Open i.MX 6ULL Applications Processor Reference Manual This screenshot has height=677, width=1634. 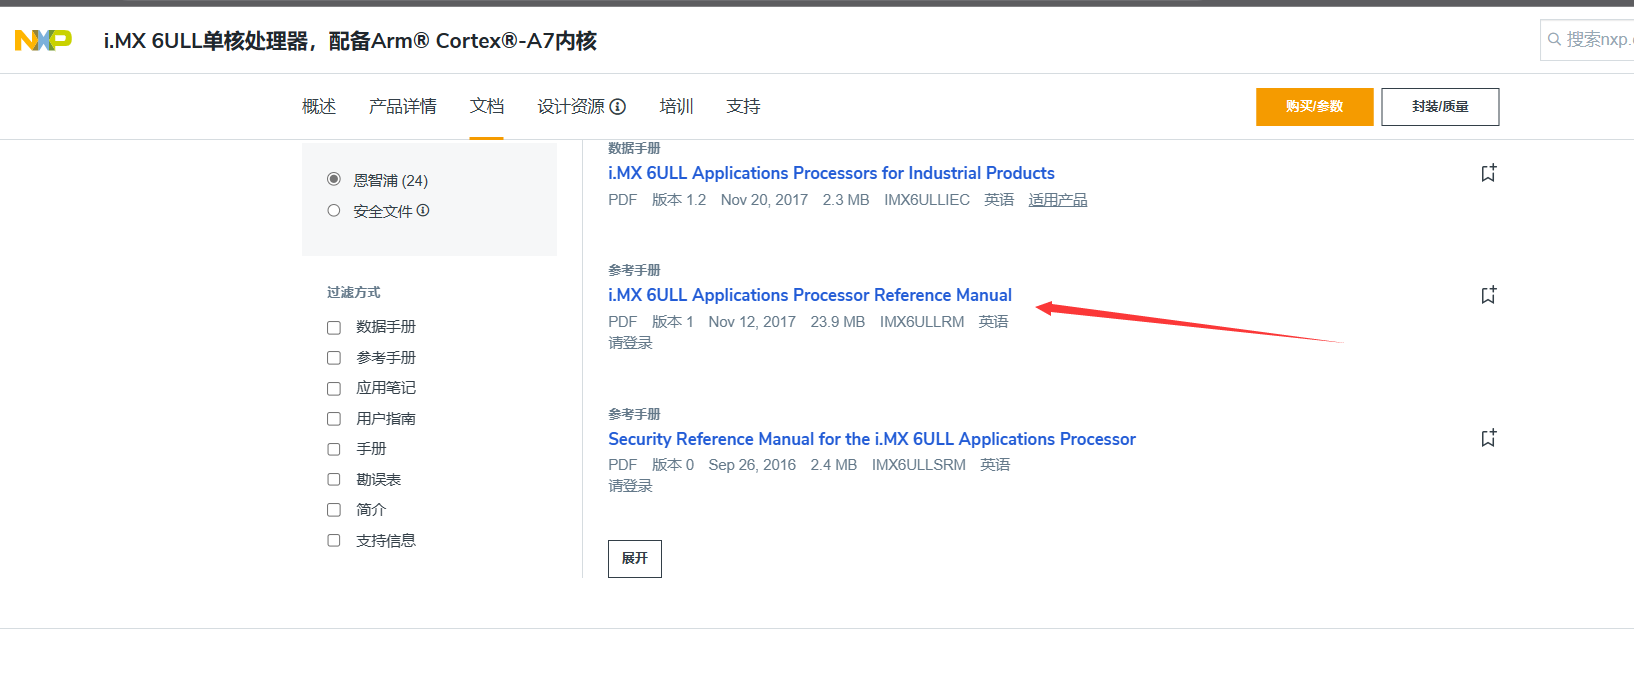(x=810, y=295)
